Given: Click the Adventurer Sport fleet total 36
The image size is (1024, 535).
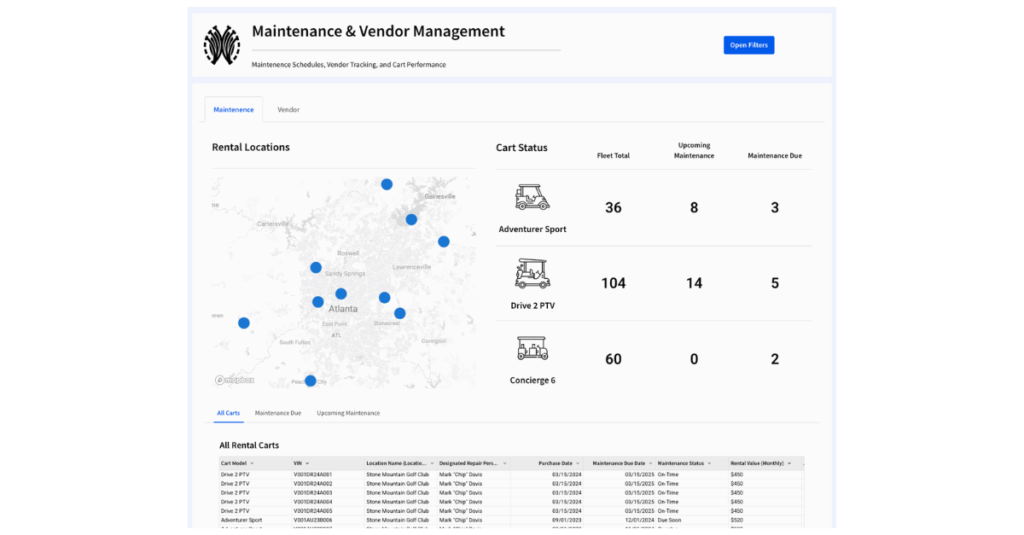Looking at the screenshot, I should click(x=613, y=208).
